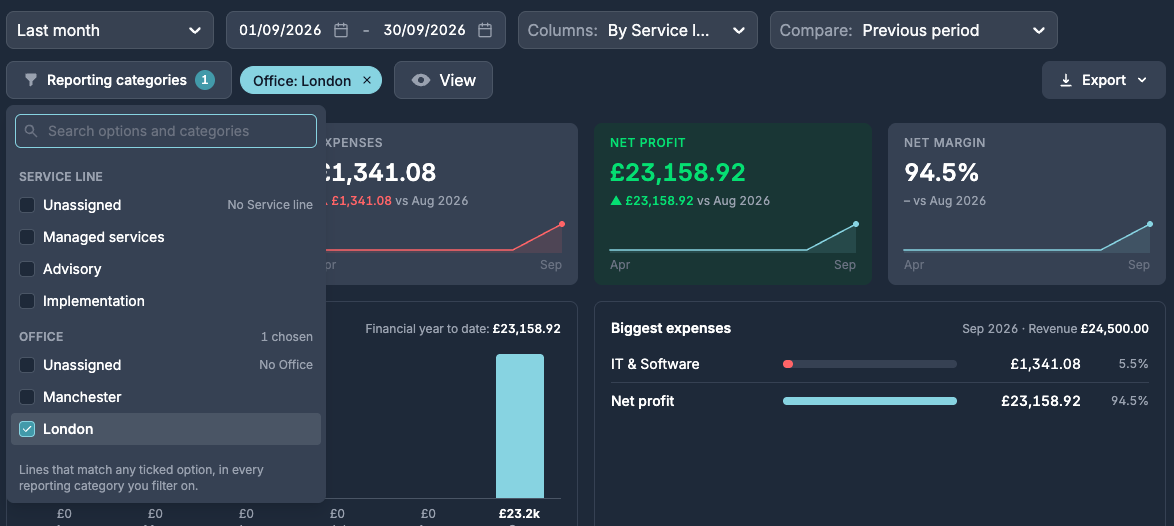
Task: Click the 5.5% IT & Software share
Action: pyautogui.click(x=1134, y=364)
